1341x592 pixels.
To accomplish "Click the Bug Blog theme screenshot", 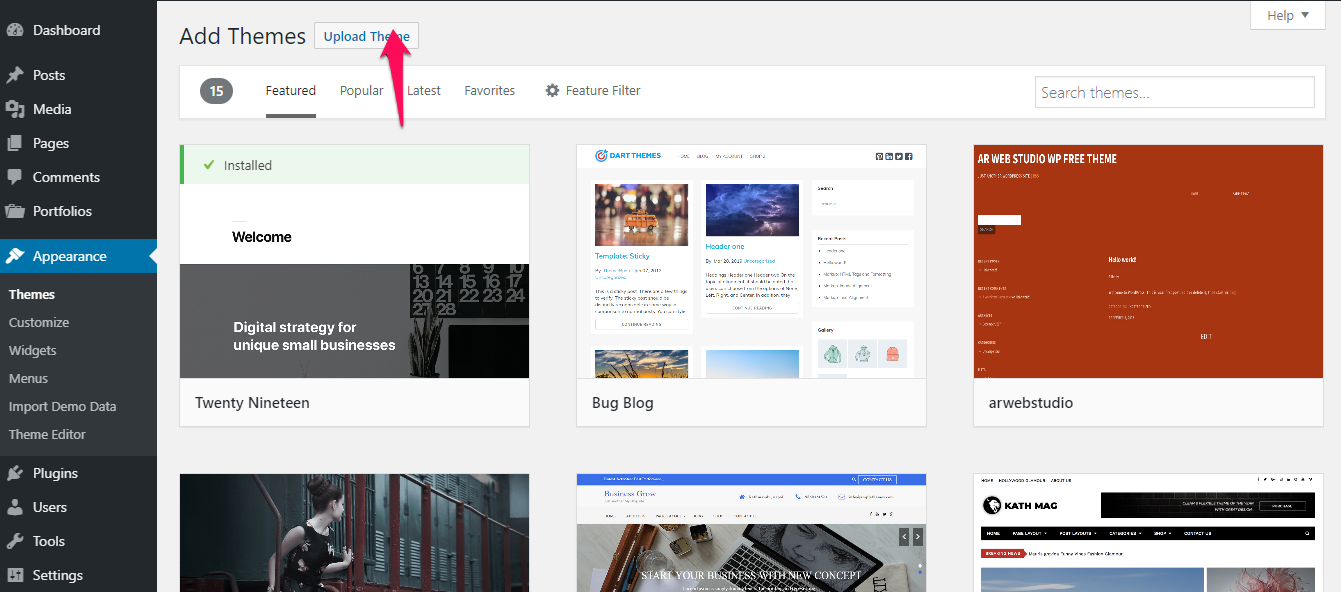I will point(752,262).
